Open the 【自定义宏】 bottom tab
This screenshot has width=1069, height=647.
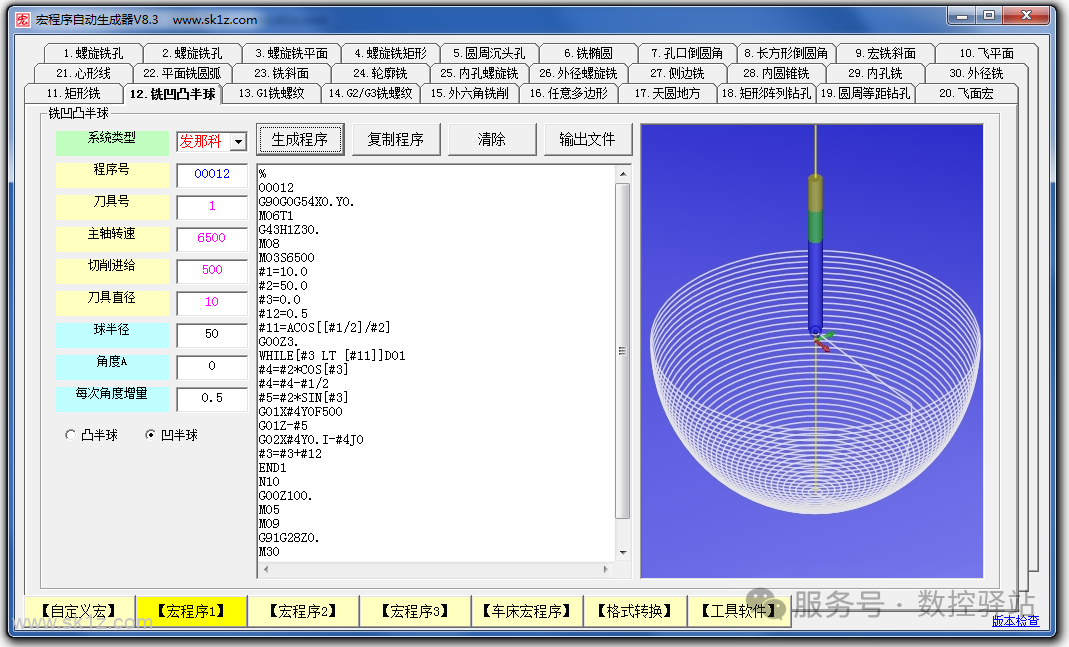point(79,611)
